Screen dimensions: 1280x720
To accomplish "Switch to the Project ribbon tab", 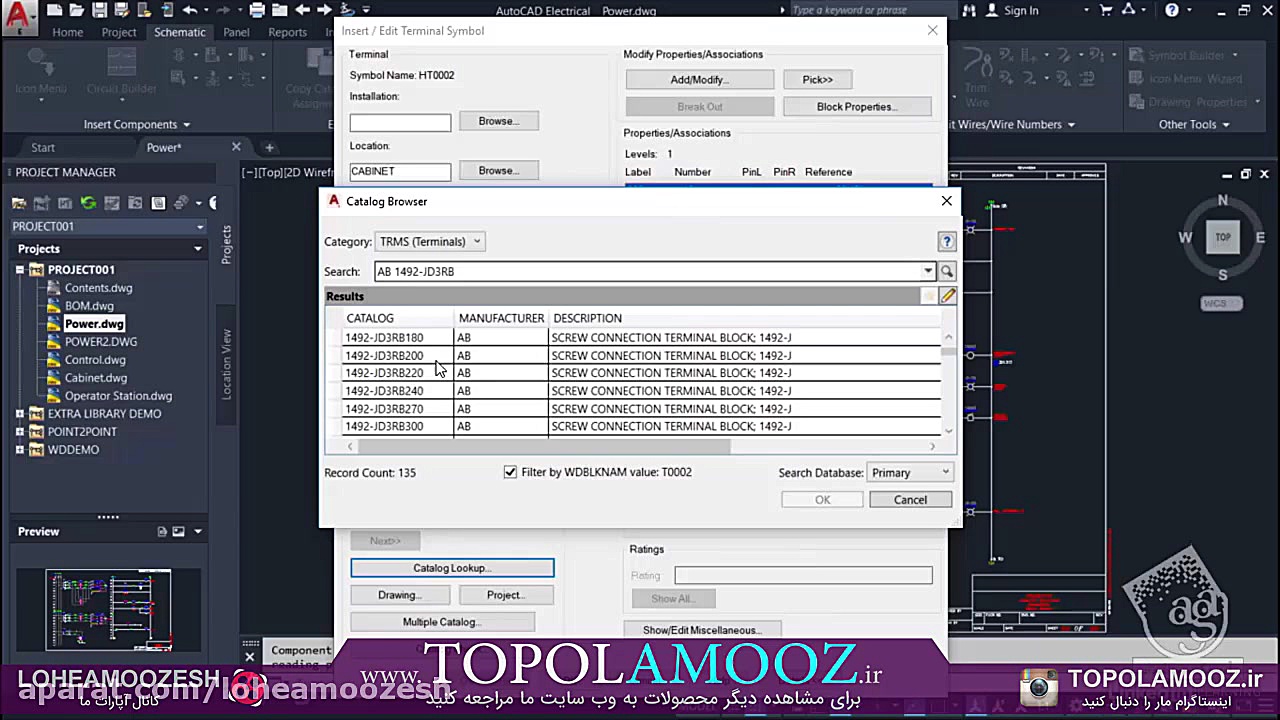I will 119,32.
